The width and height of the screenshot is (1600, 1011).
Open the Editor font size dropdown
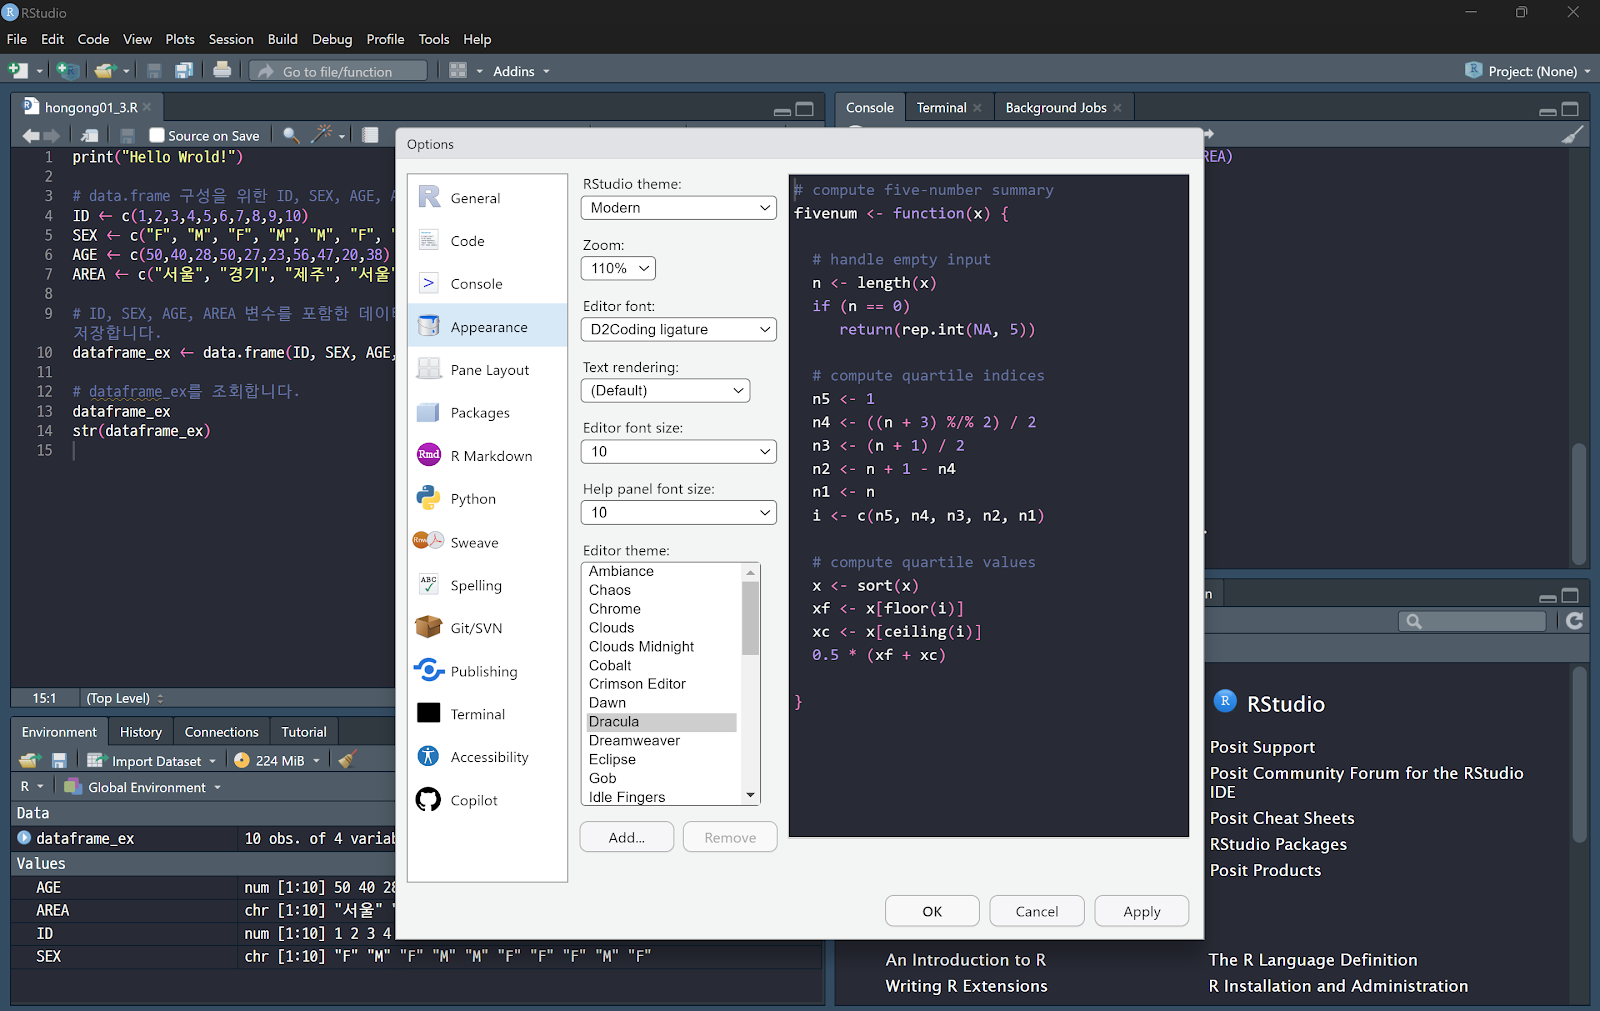click(x=678, y=451)
